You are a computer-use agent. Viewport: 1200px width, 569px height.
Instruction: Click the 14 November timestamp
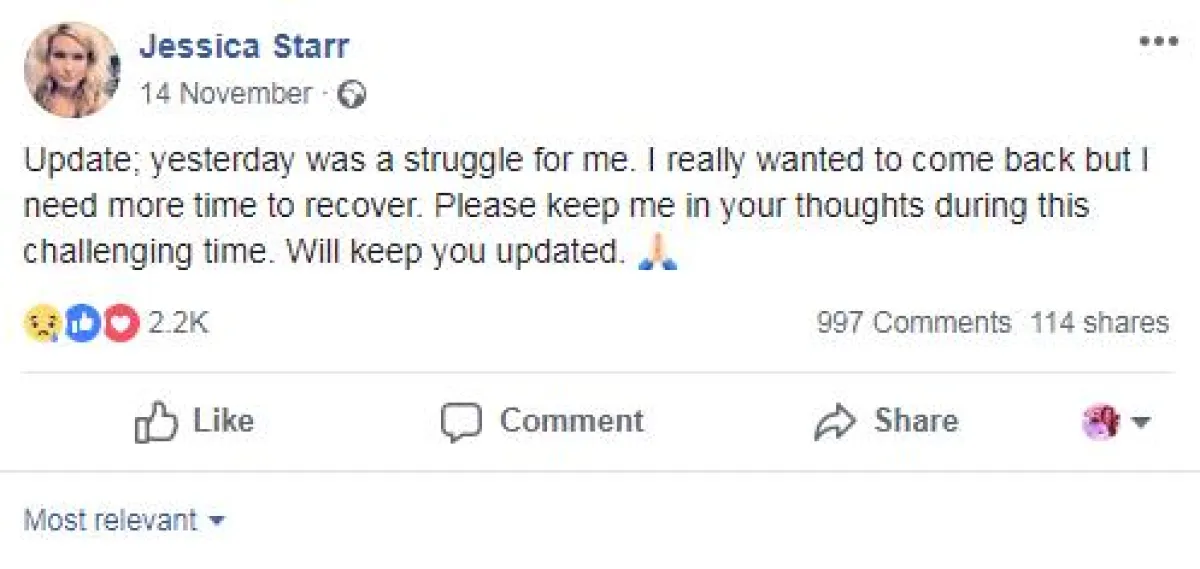tap(226, 94)
